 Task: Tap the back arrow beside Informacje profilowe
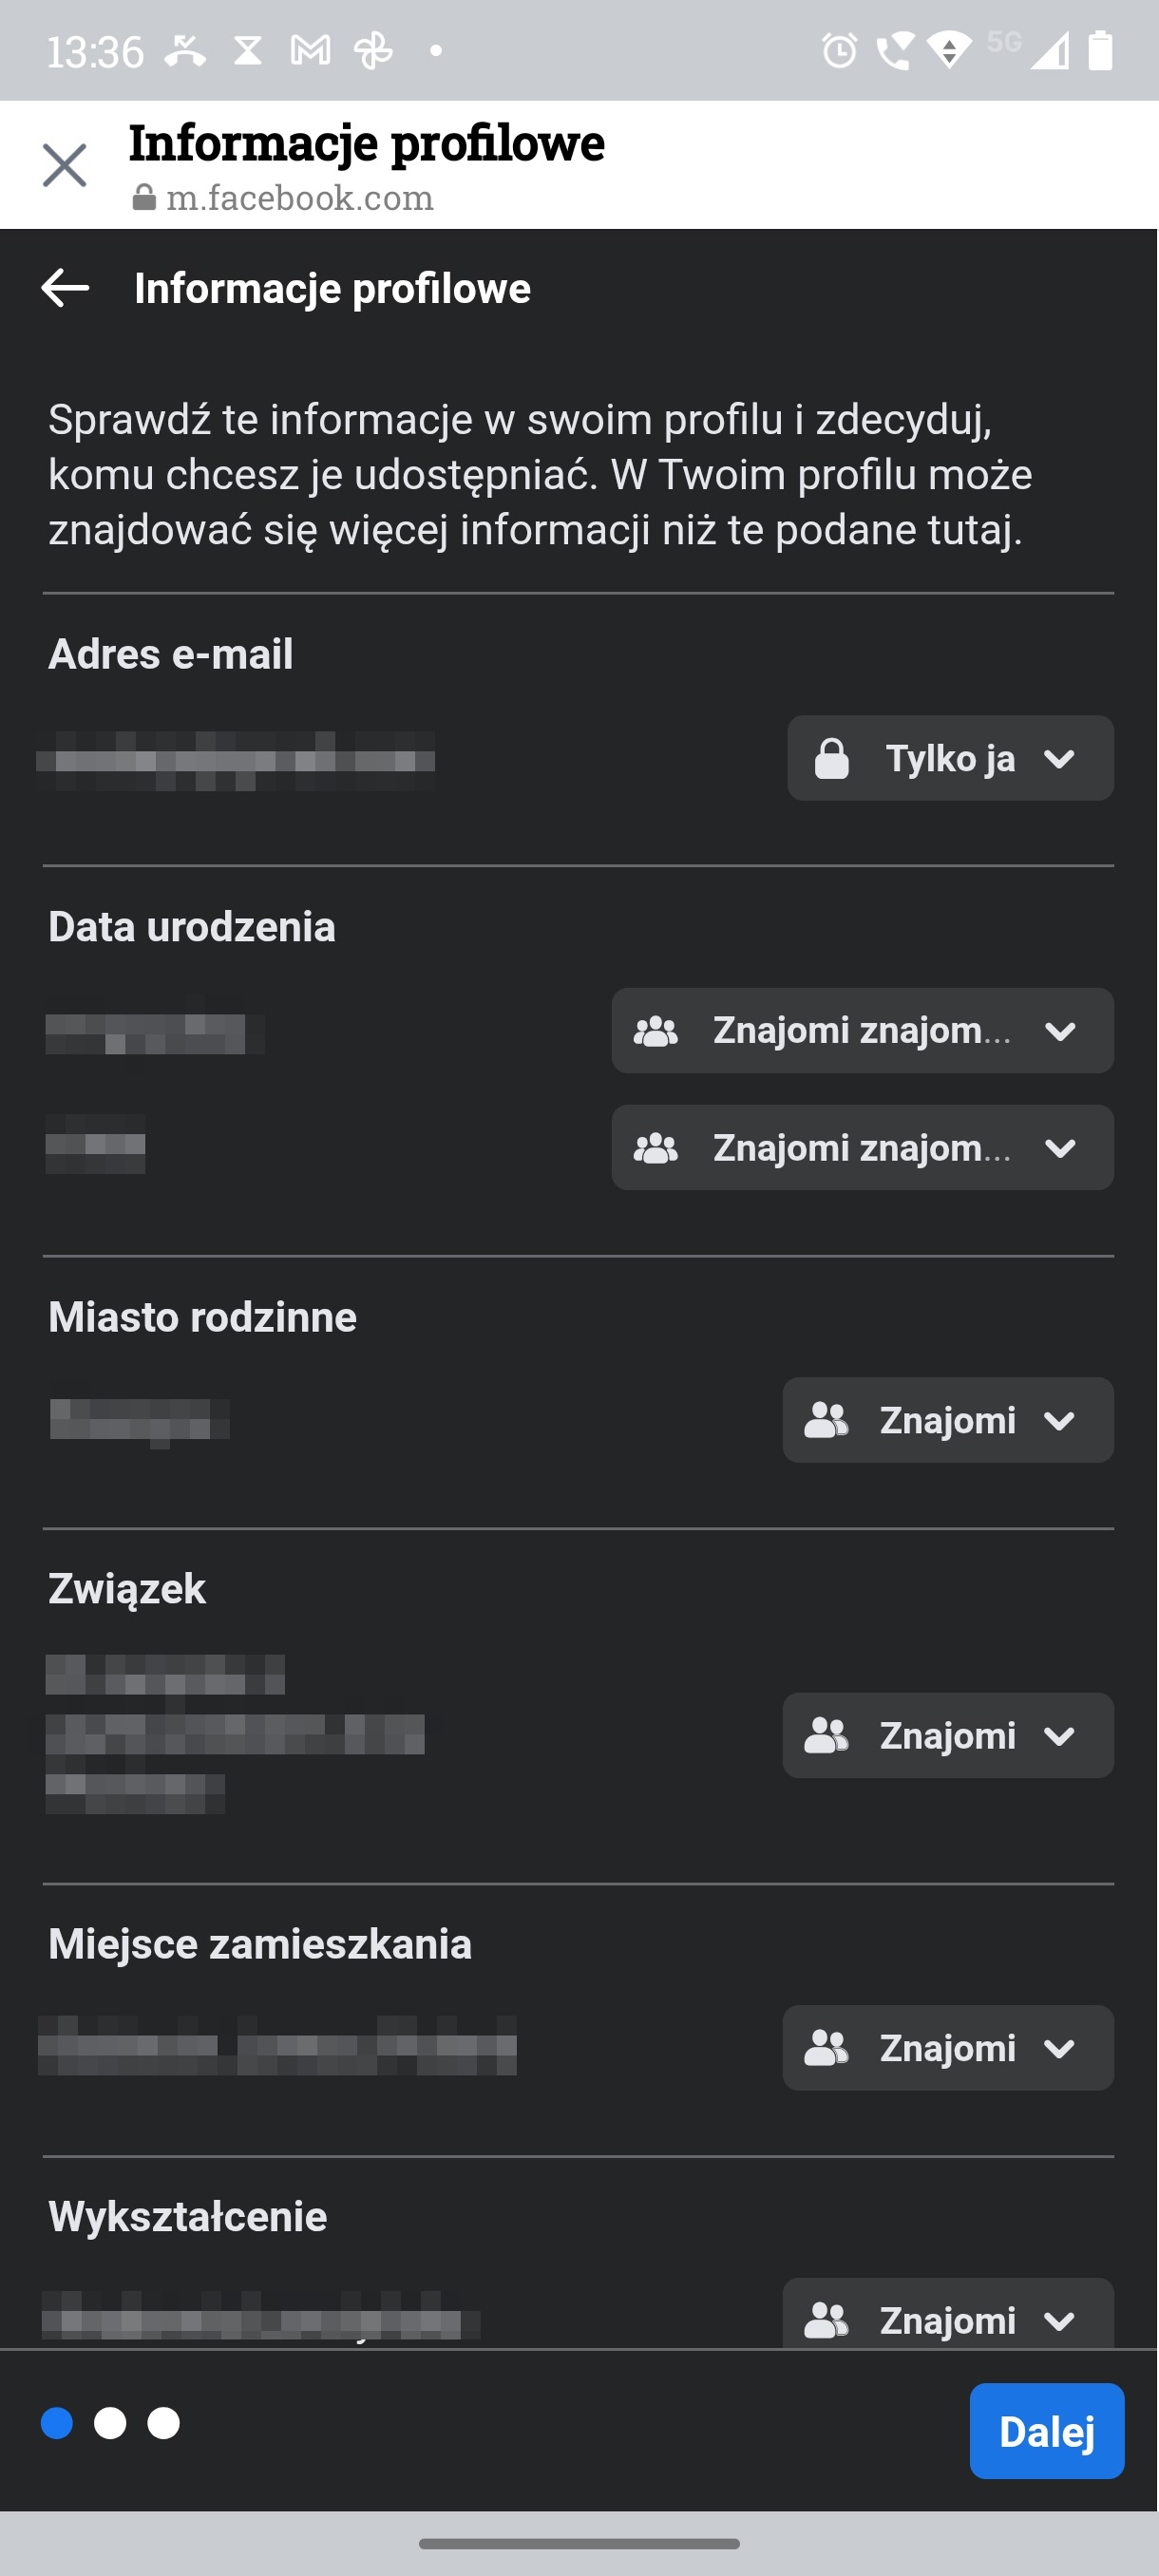click(x=65, y=288)
